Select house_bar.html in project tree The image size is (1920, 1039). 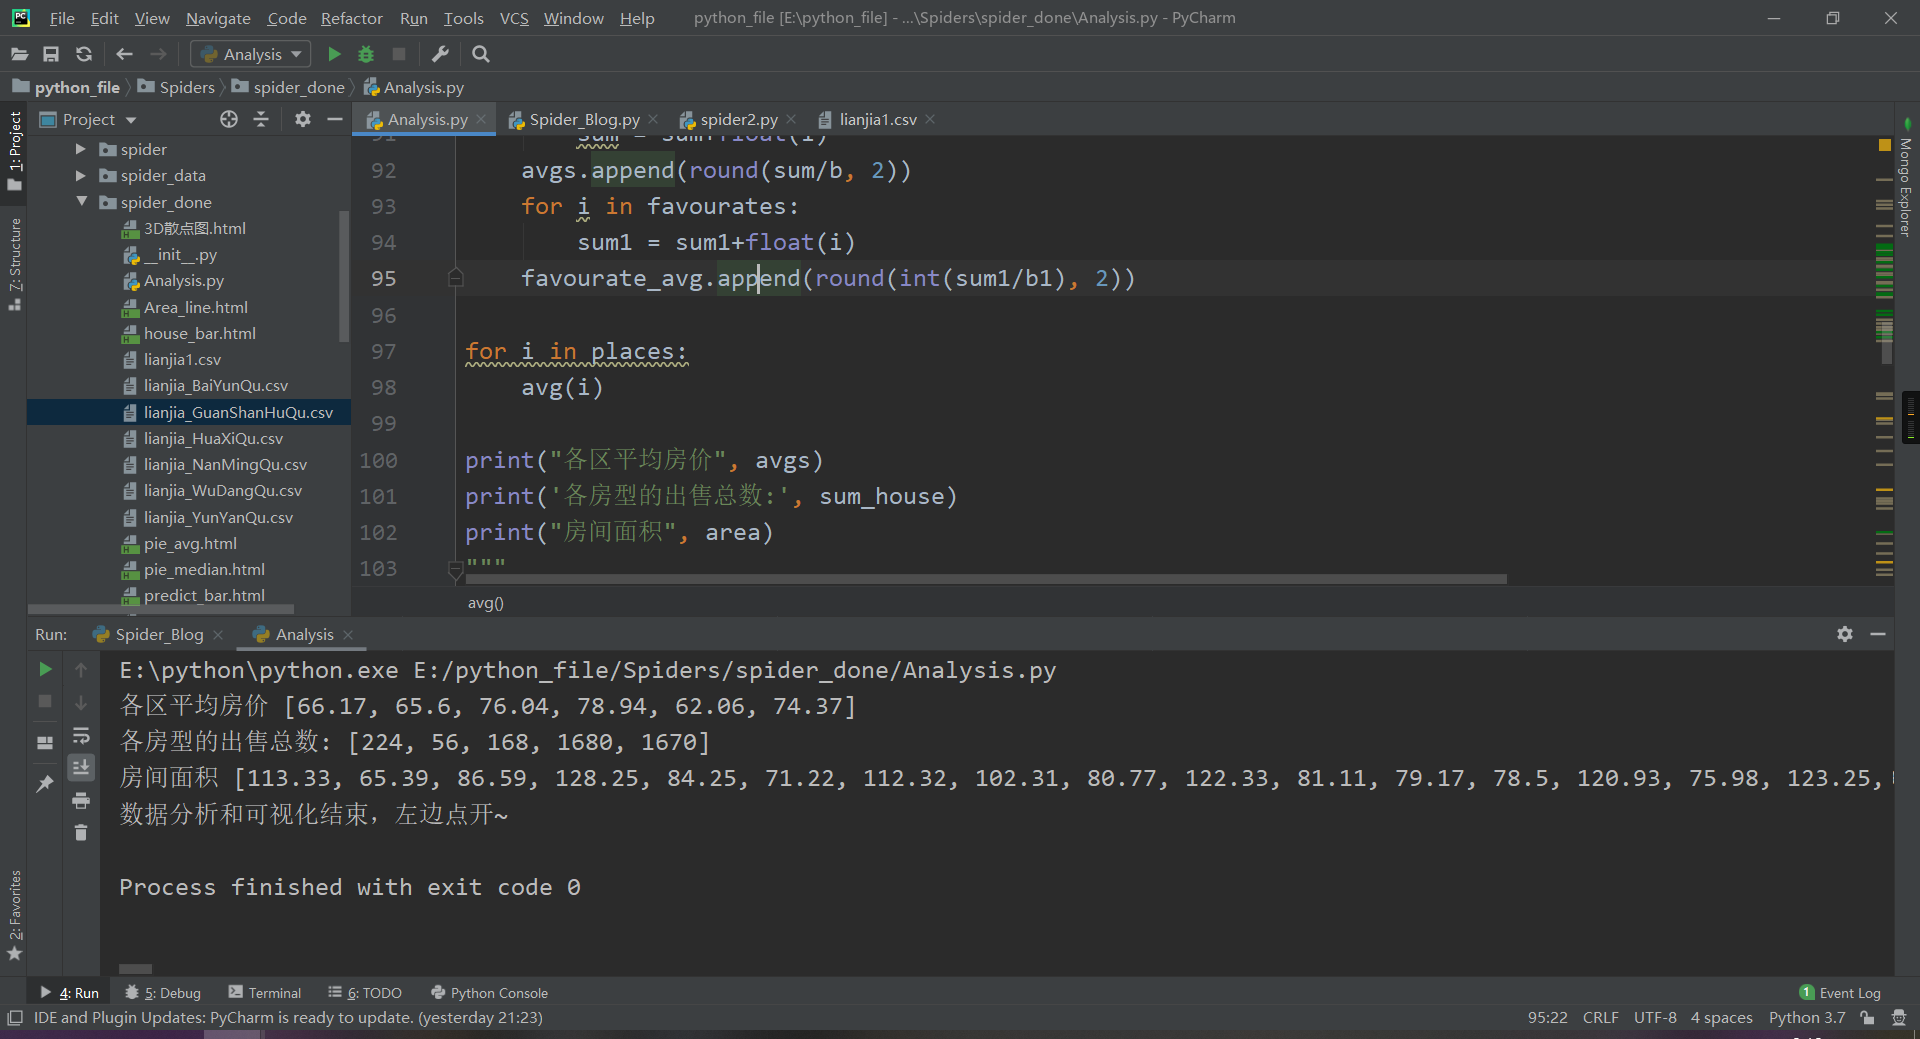tap(199, 333)
